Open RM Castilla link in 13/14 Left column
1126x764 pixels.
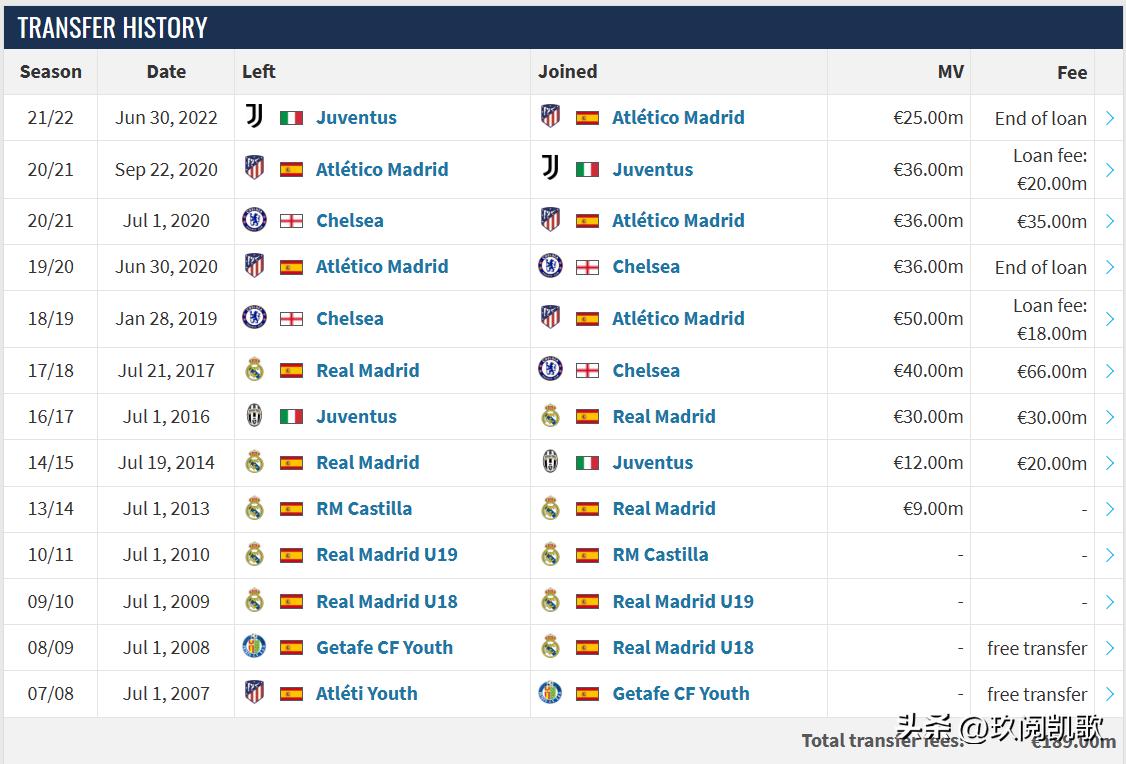tap(364, 508)
